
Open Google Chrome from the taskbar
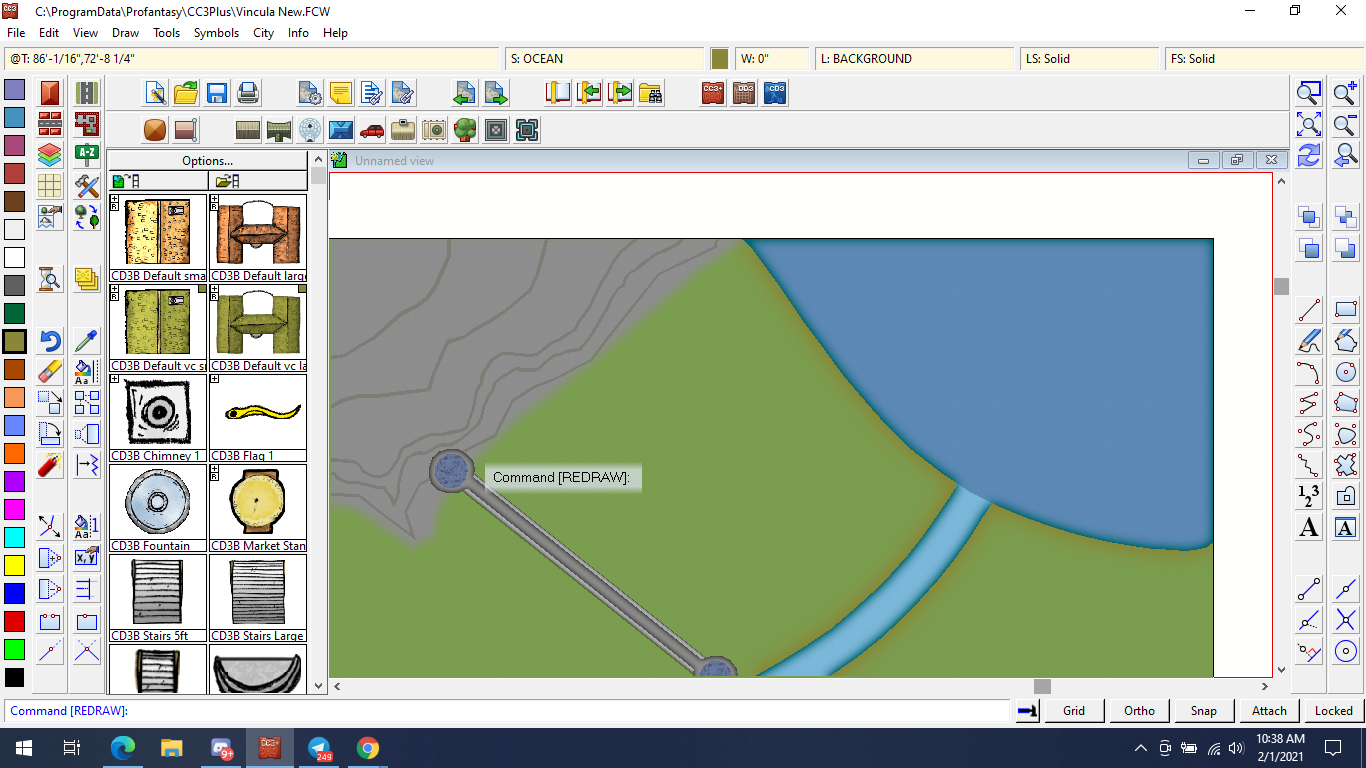tap(368, 748)
